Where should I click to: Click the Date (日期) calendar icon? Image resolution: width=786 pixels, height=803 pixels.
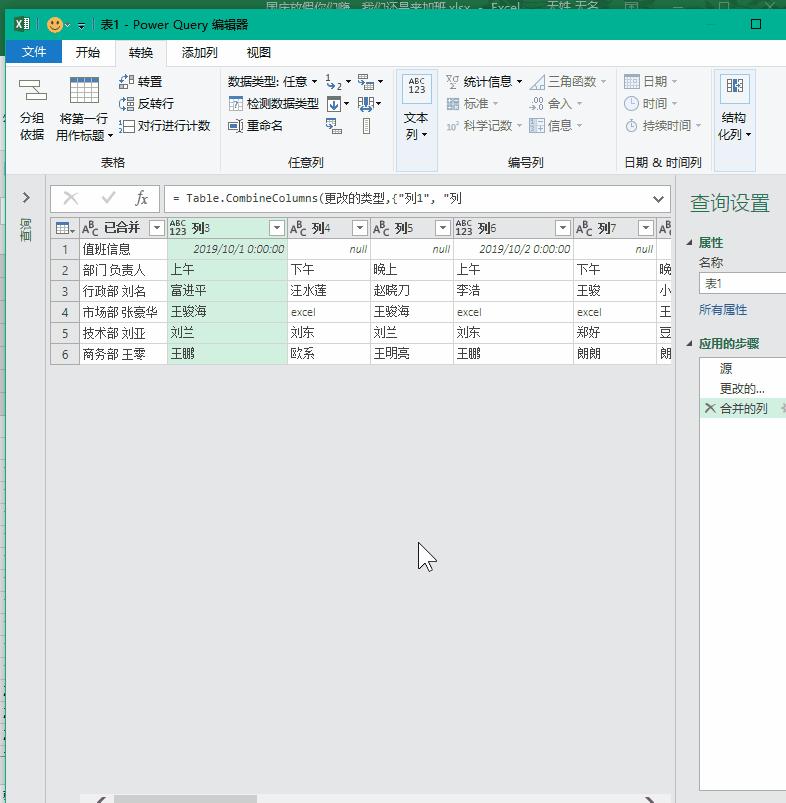point(631,81)
